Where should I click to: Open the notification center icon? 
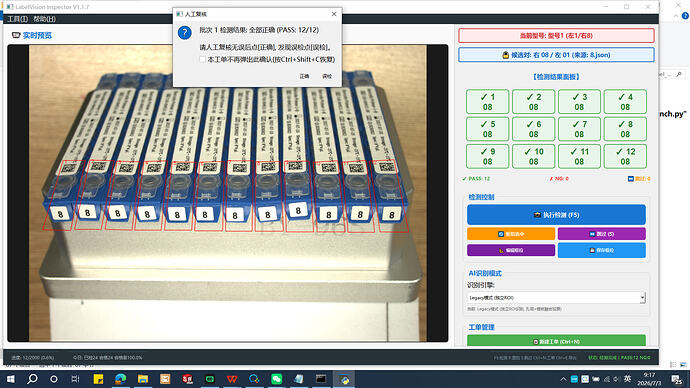(x=677, y=379)
